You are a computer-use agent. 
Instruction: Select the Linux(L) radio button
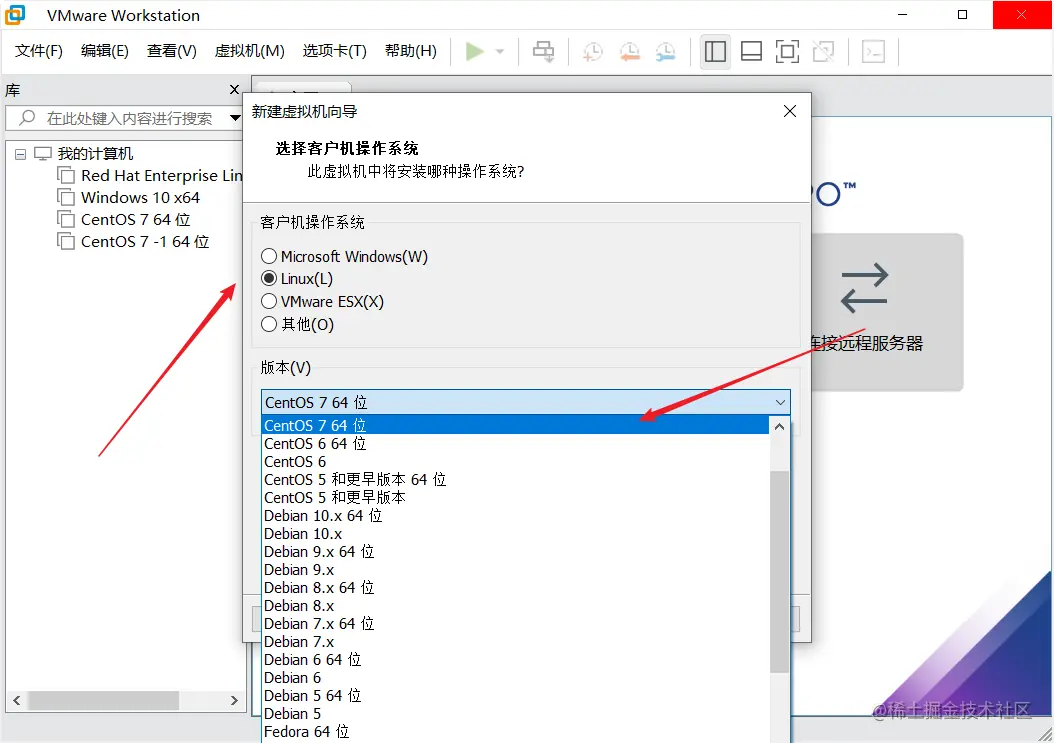tap(269, 278)
